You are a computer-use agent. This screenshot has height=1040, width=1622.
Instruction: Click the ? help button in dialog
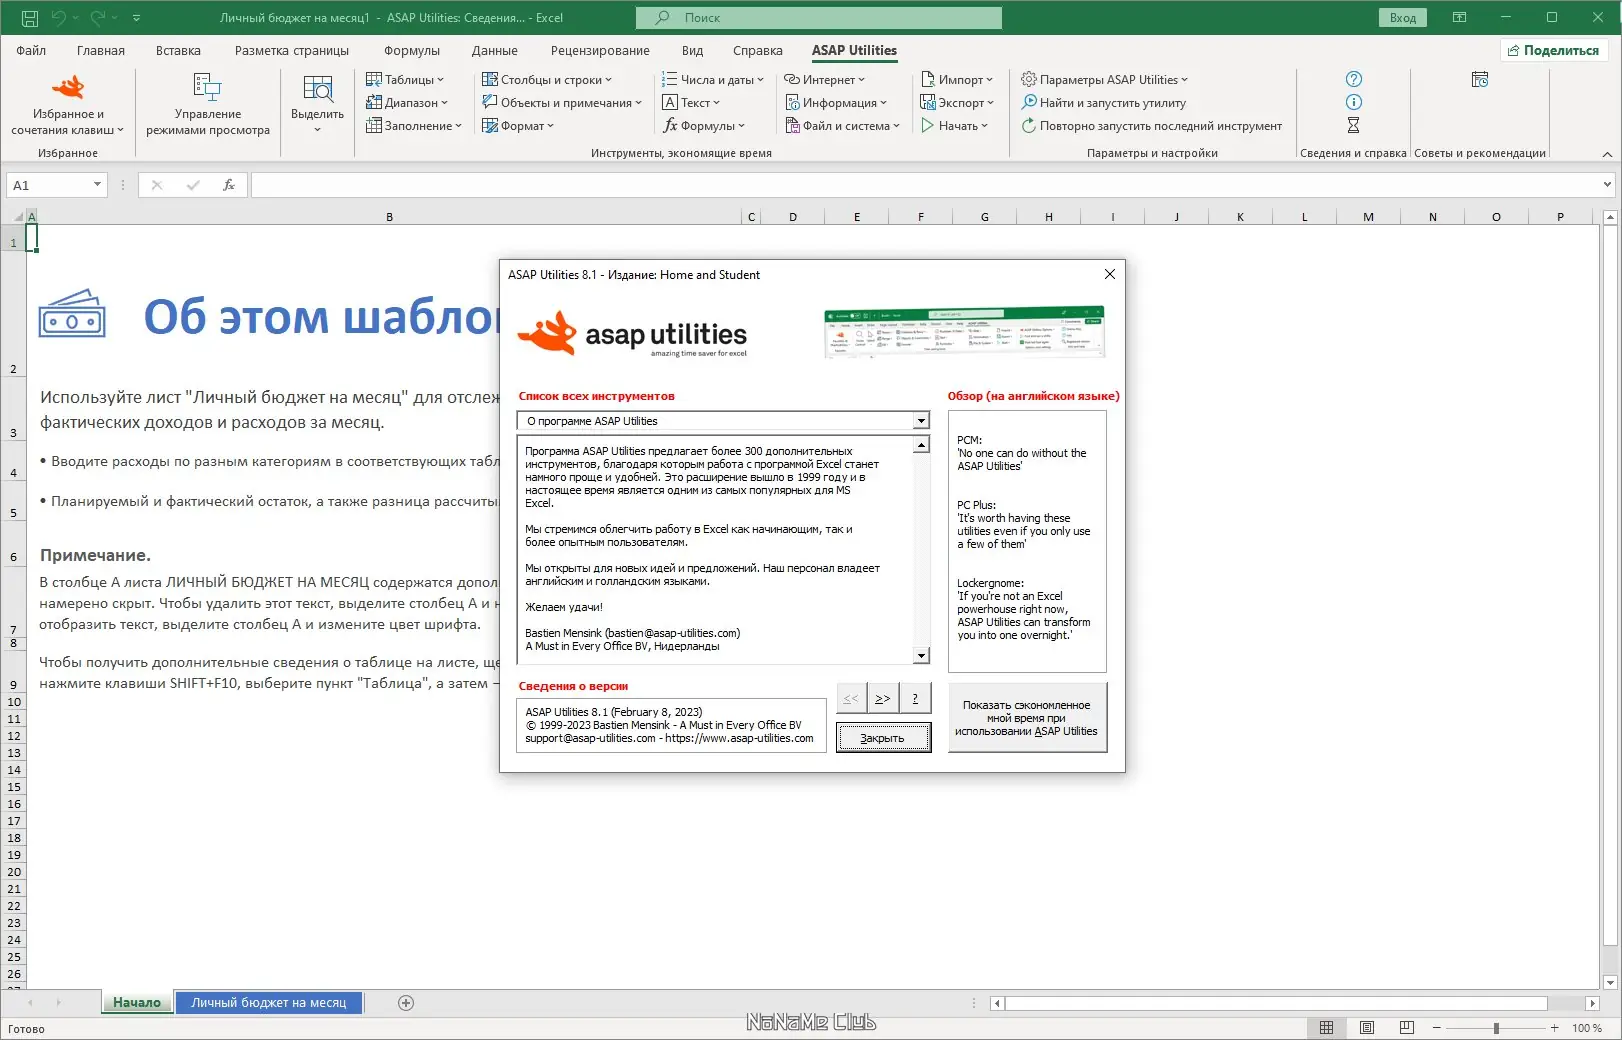916,698
